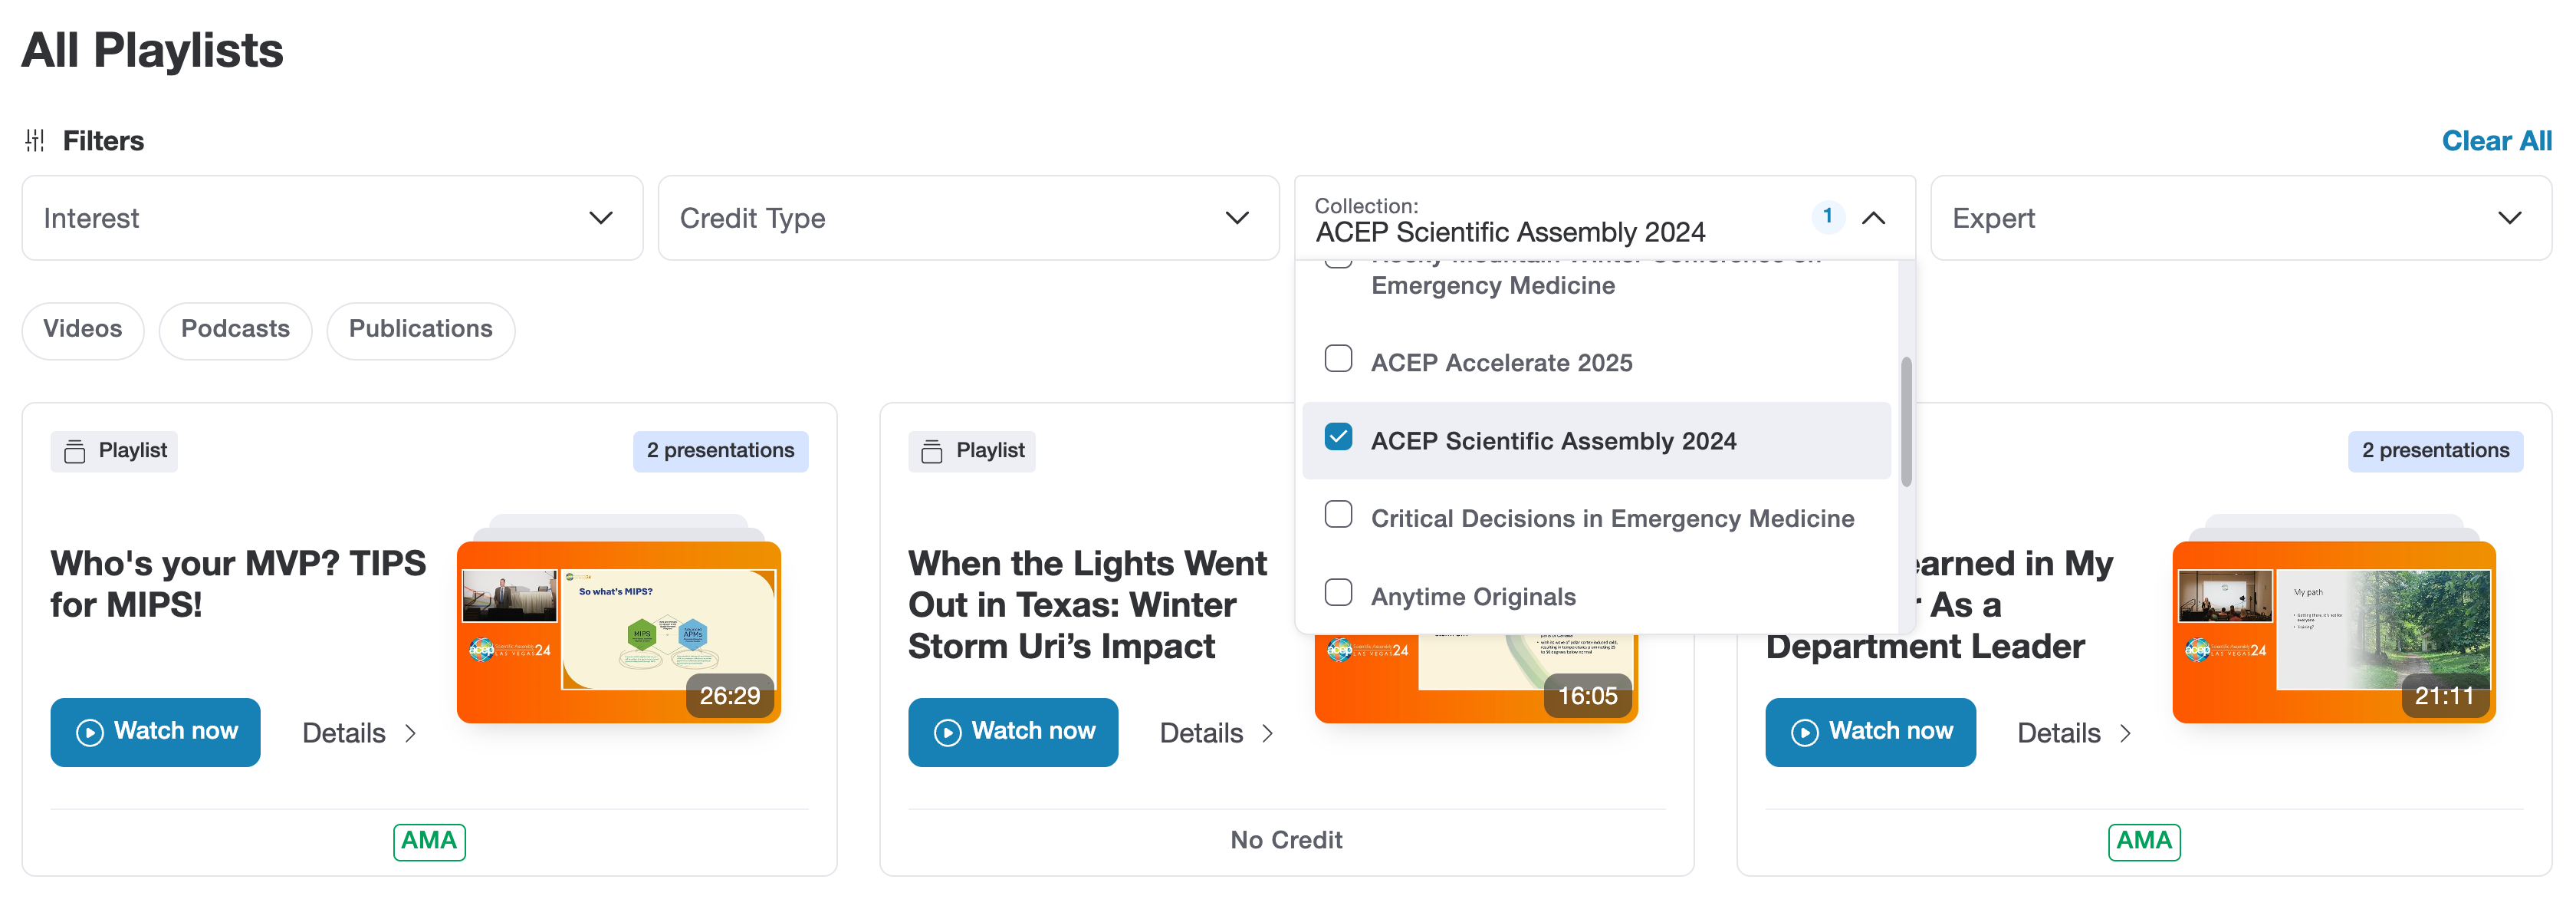2576x899 pixels.
Task: Select the Publications content type
Action: [420, 329]
